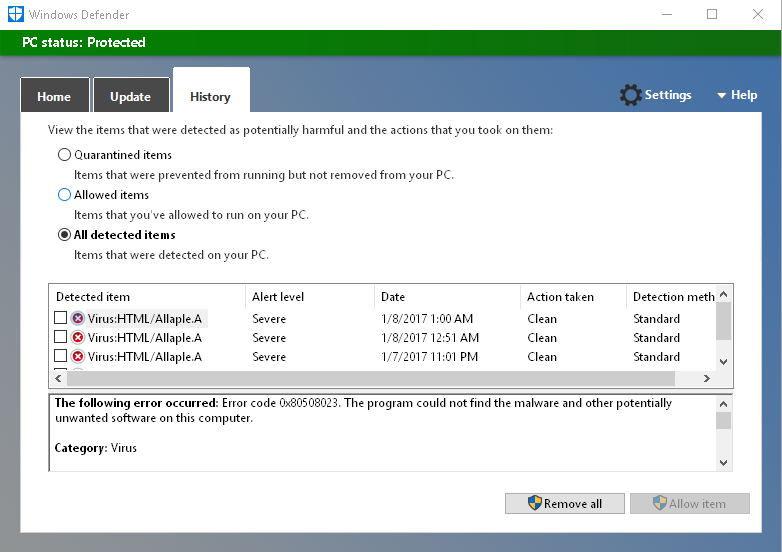Click the Category: Virus line
The image size is (782, 552).
click(x=96, y=448)
